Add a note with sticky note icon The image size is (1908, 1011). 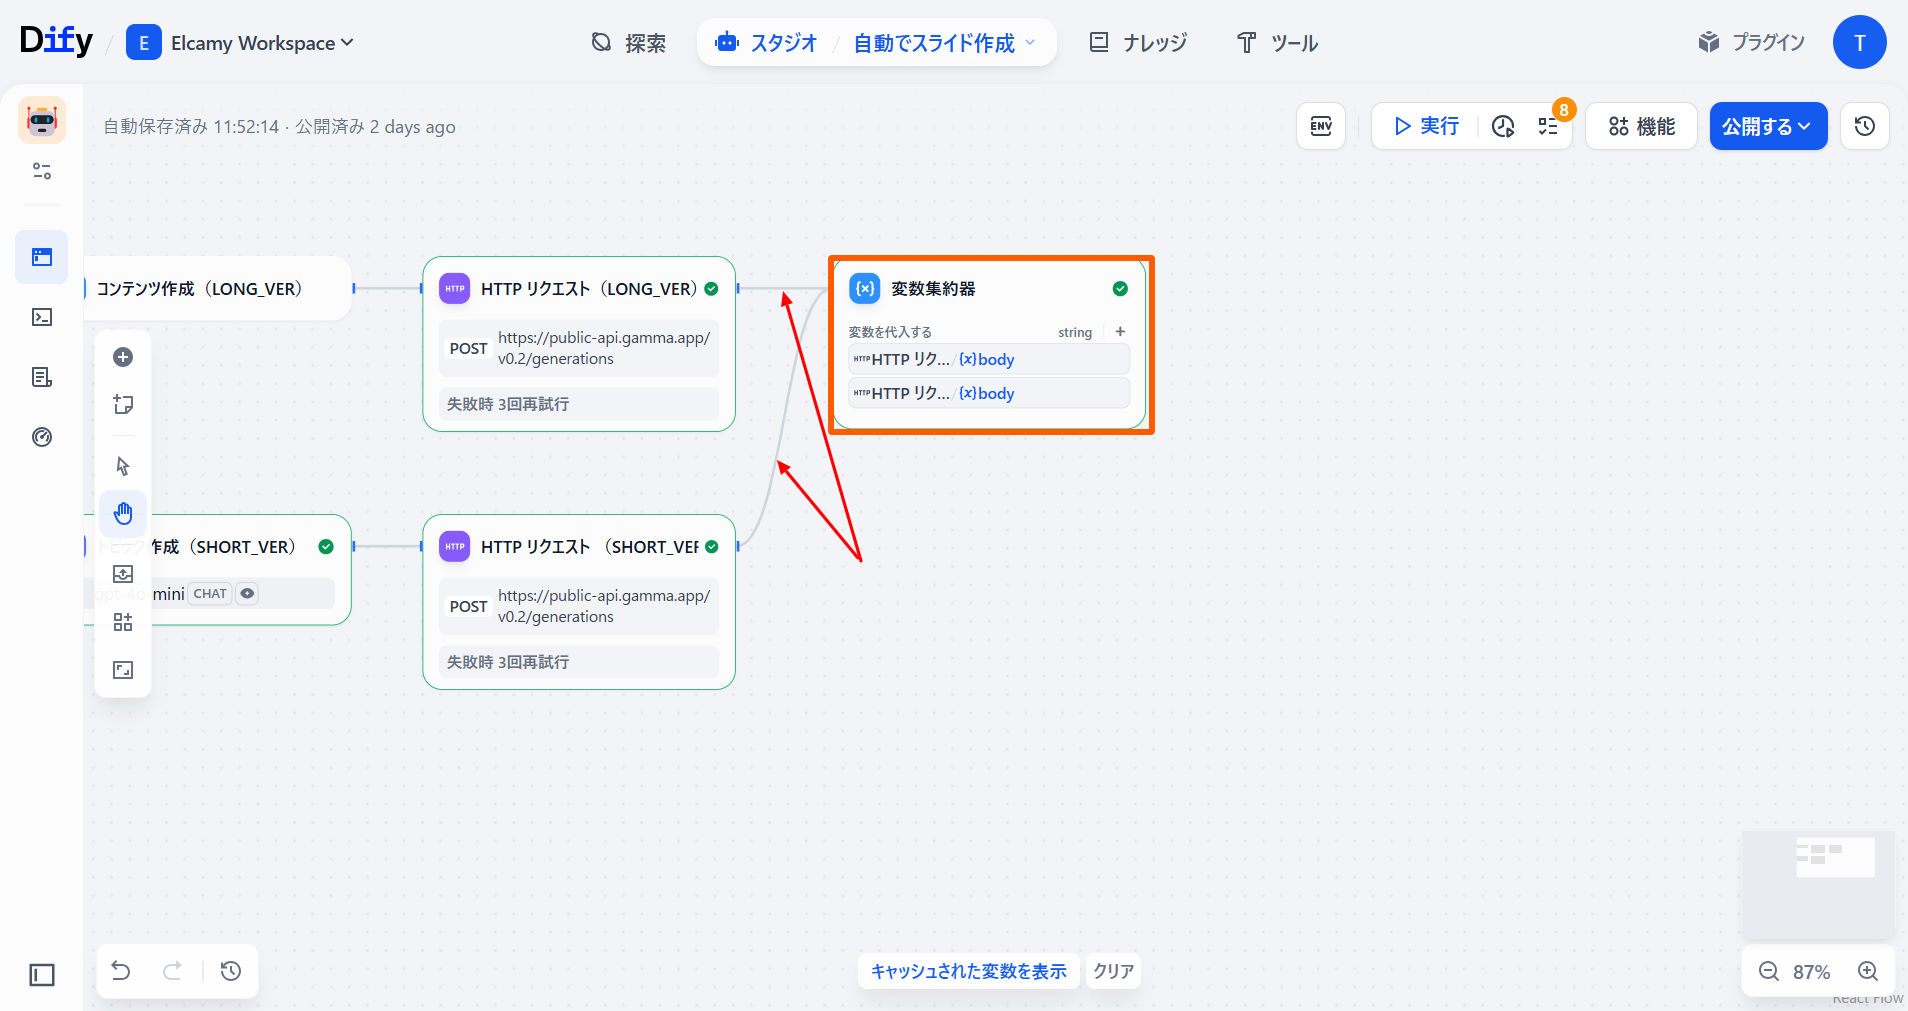pos(123,404)
